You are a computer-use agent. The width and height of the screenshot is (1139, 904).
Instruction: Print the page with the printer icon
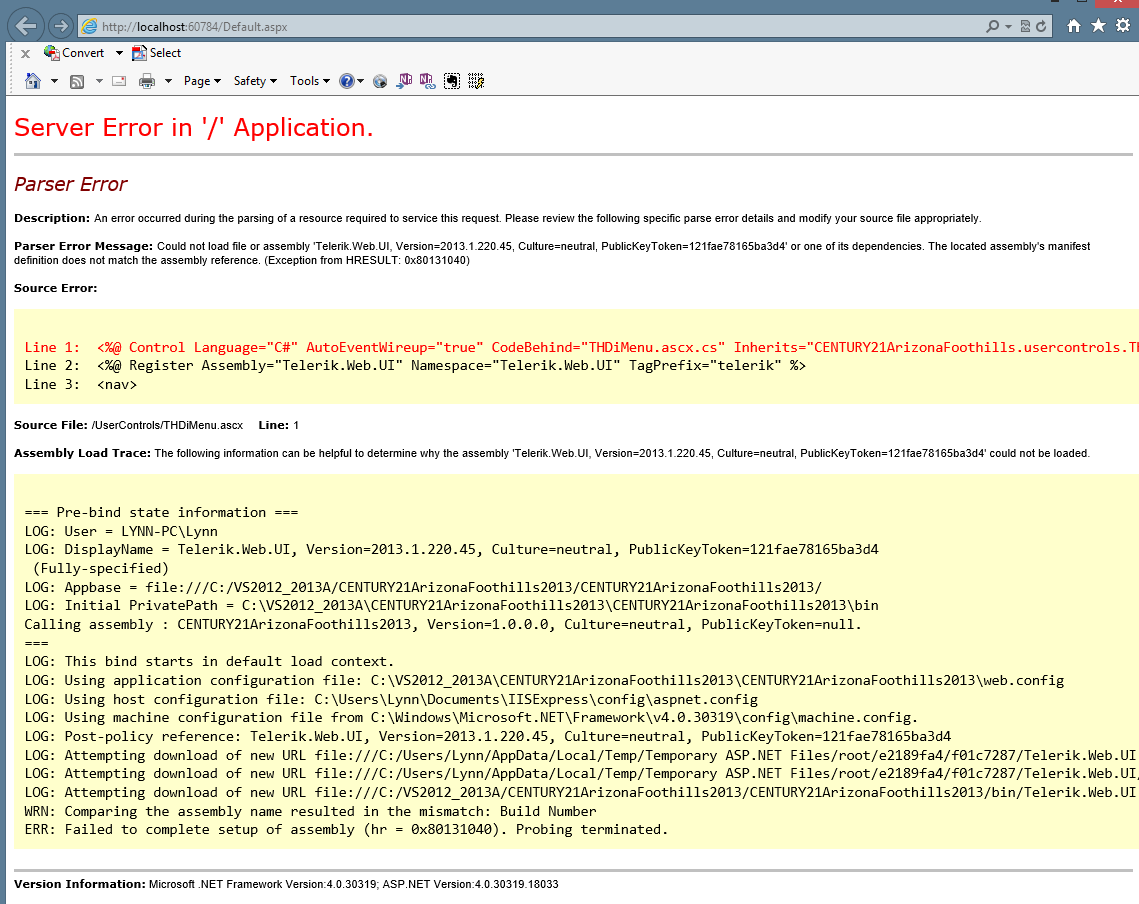(x=147, y=81)
